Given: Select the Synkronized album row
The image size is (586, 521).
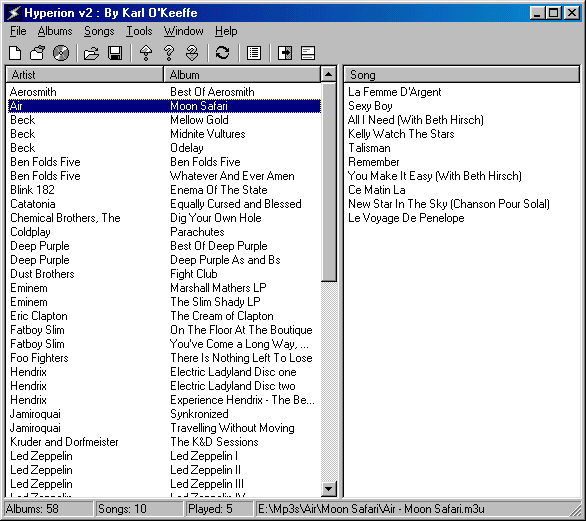Looking at the screenshot, I should click(x=164, y=414).
